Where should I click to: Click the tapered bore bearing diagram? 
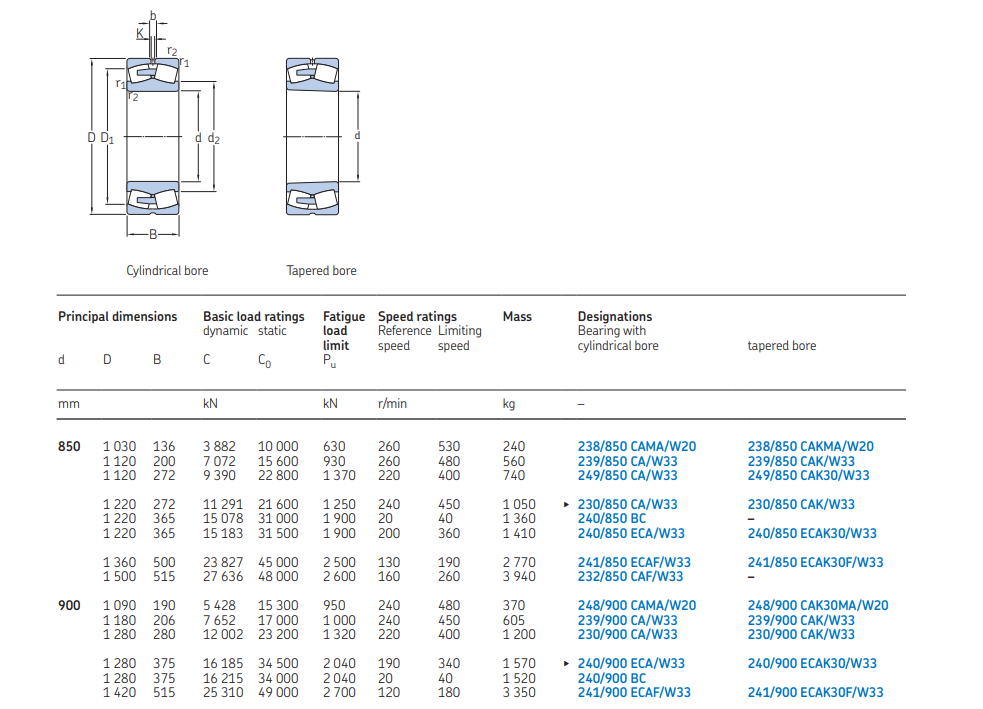tap(322, 137)
